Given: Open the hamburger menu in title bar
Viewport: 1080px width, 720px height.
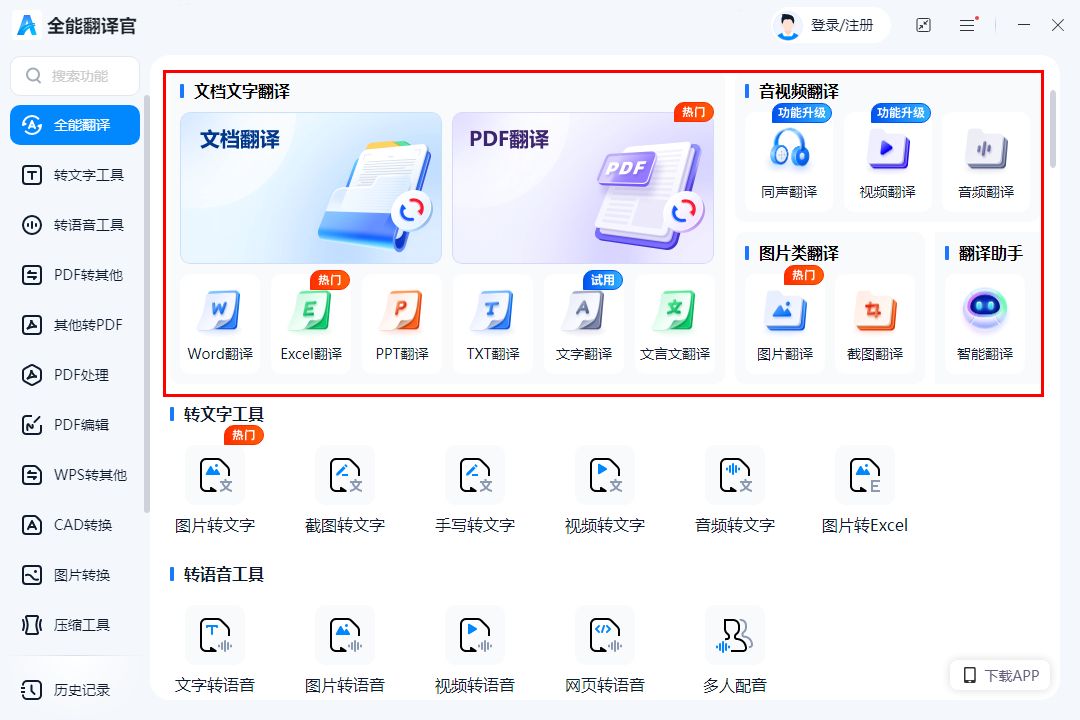Looking at the screenshot, I should click(x=968, y=25).
